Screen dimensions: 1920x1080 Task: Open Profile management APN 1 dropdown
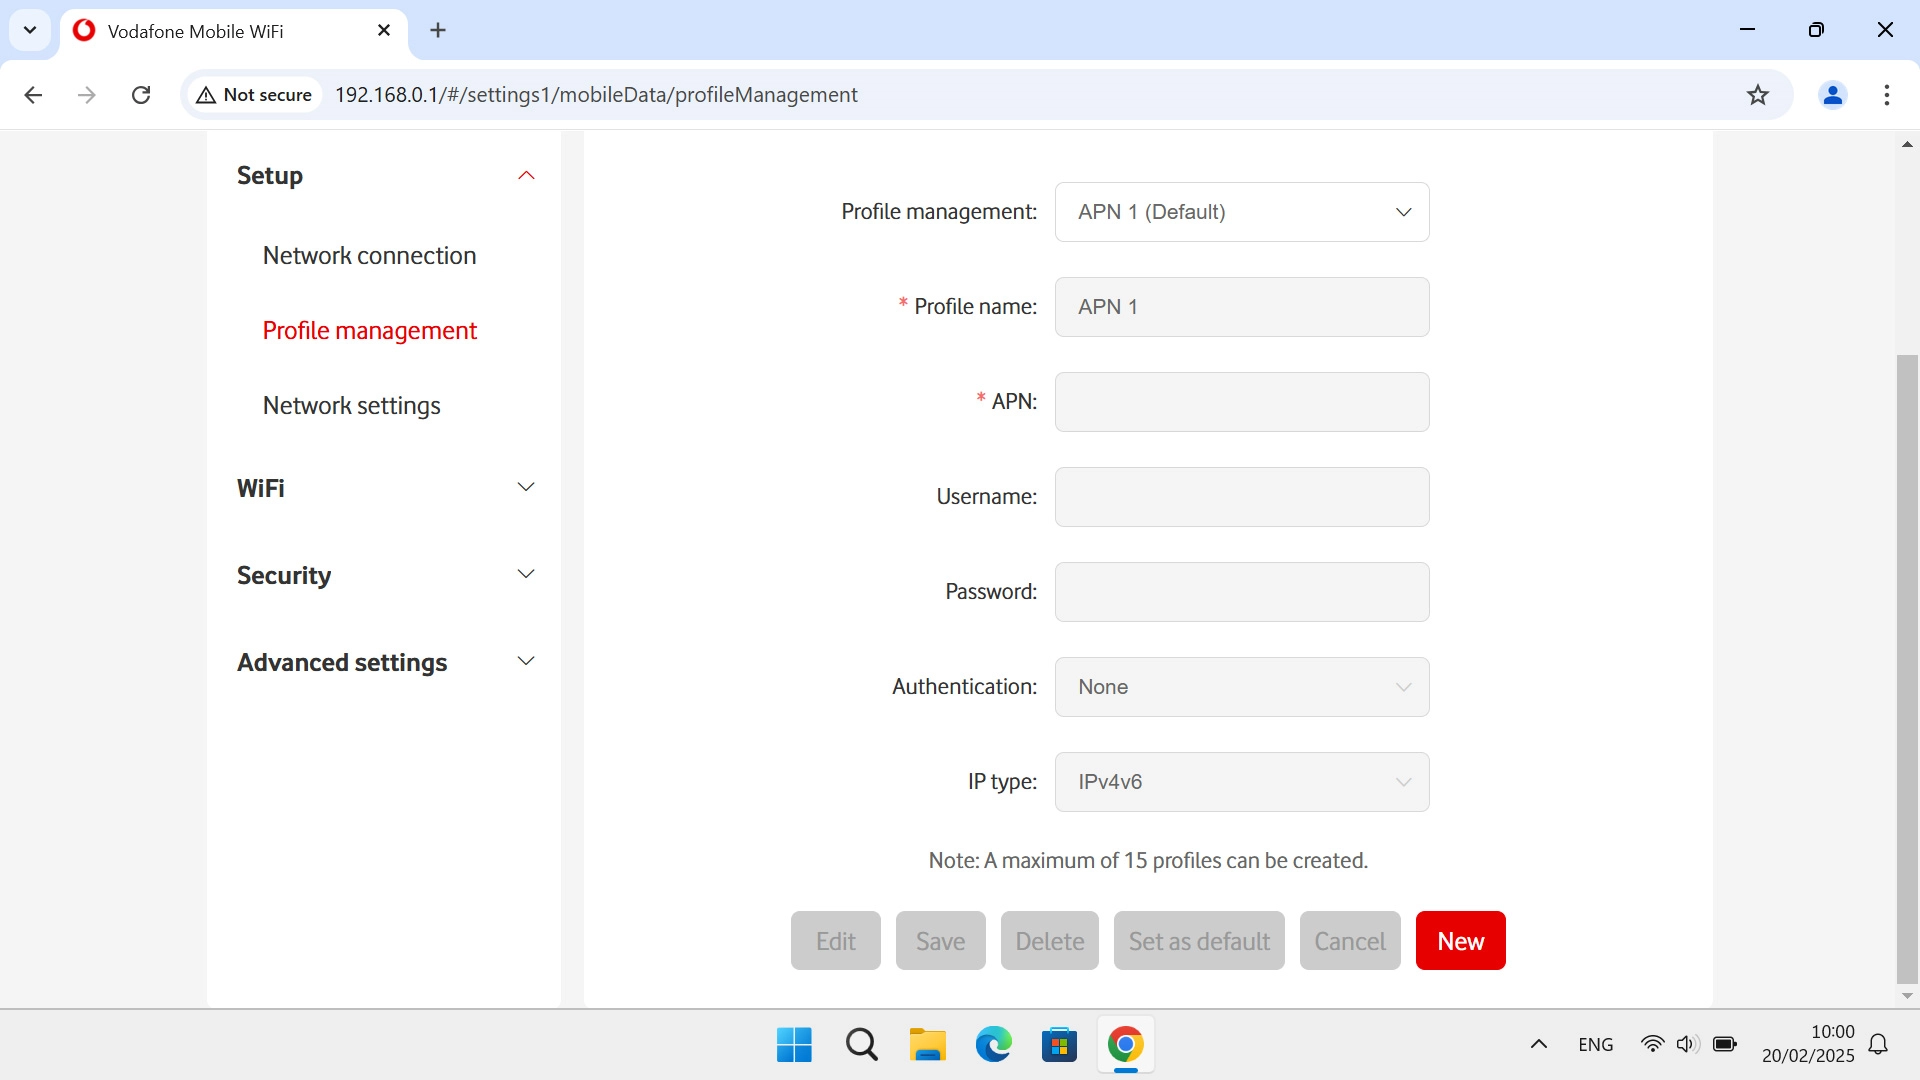click(x=1241, y=212)
